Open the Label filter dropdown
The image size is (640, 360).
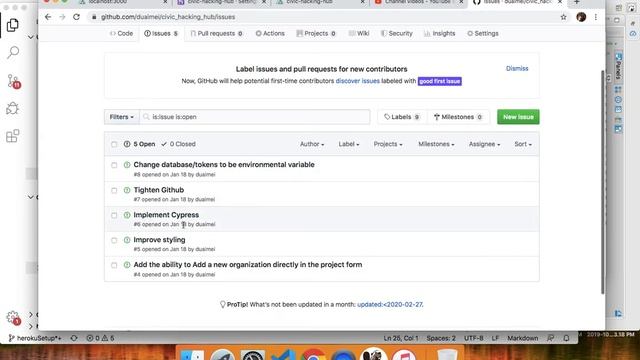pyautogui.click(x=349, y=144)
